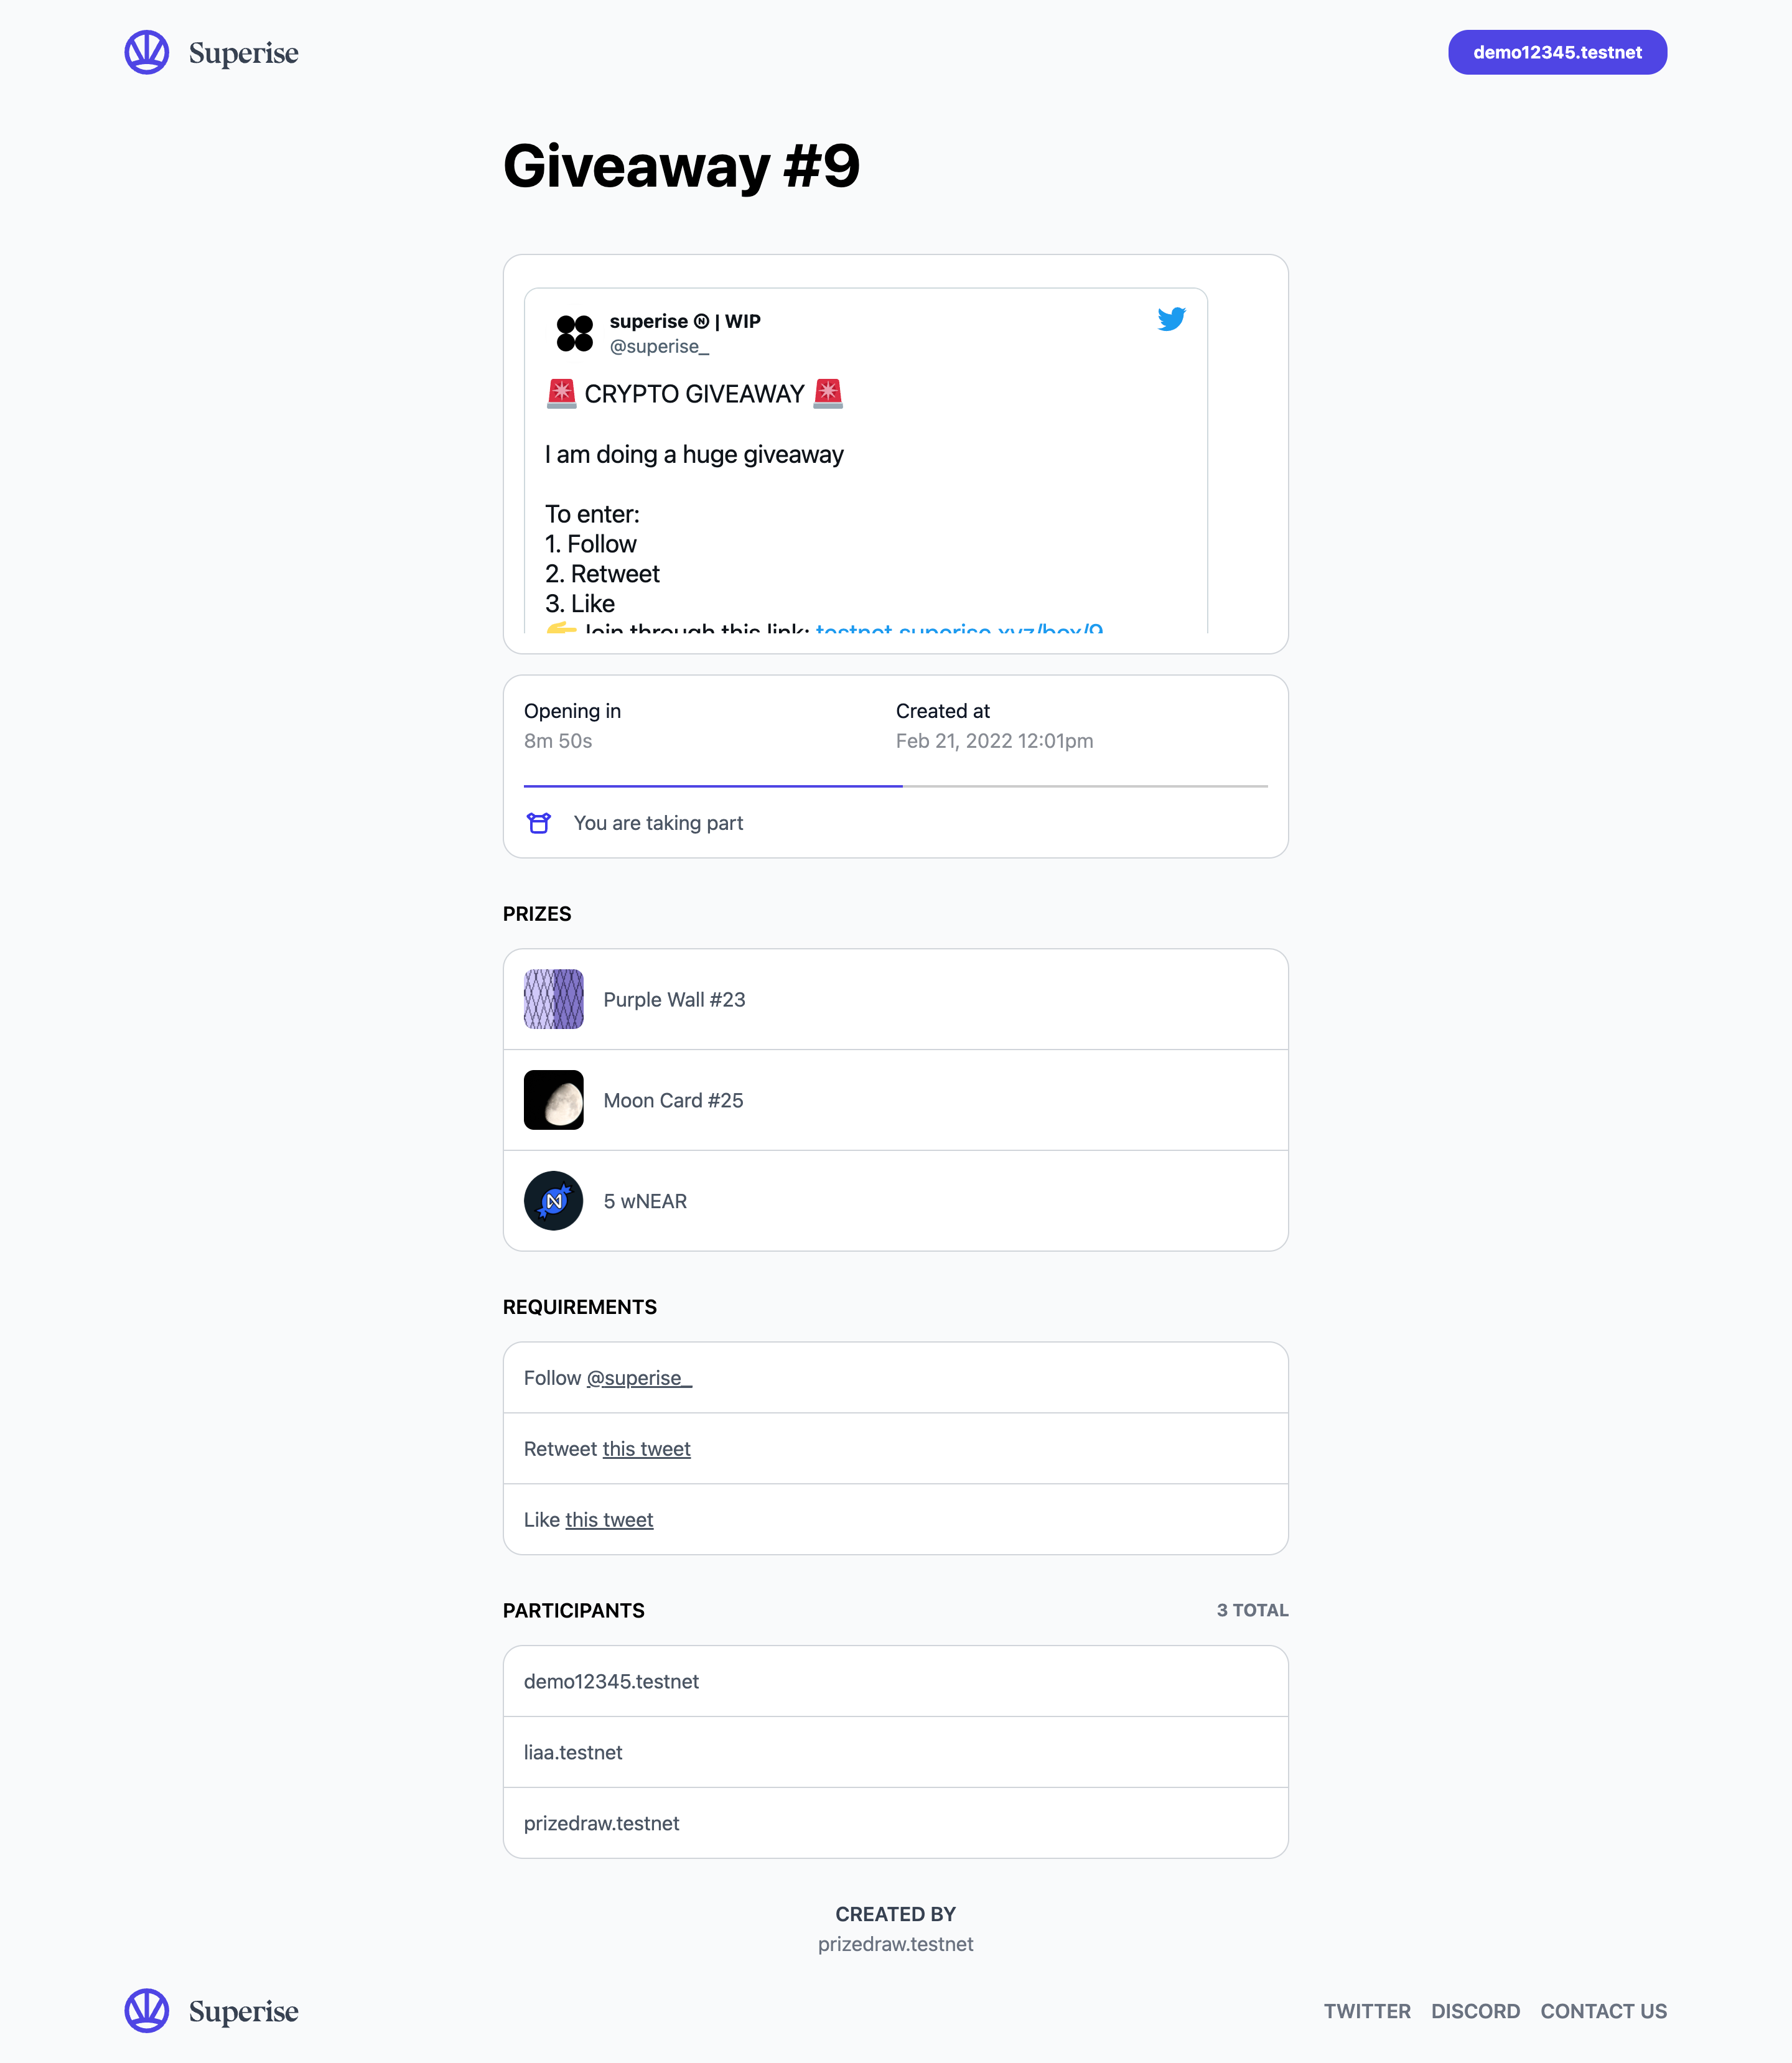
Task: Click the opening countdown progress bar
Action: coord(896,786)
